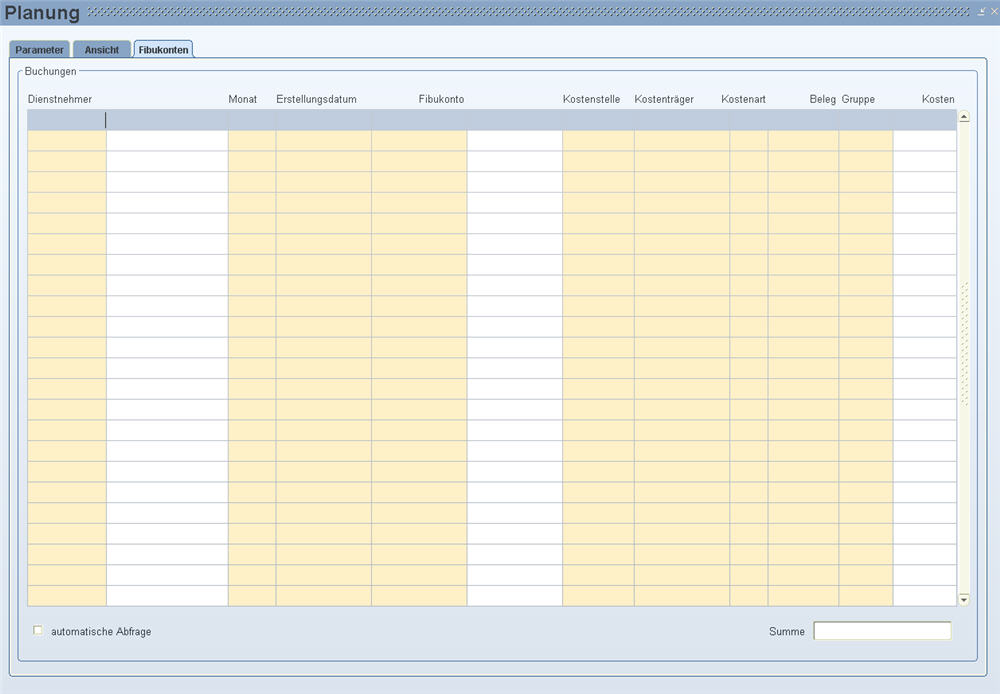This screenshot has height=694, width=1000.
Task: Switch to the Parameter tab
Action: pos(39,50)
